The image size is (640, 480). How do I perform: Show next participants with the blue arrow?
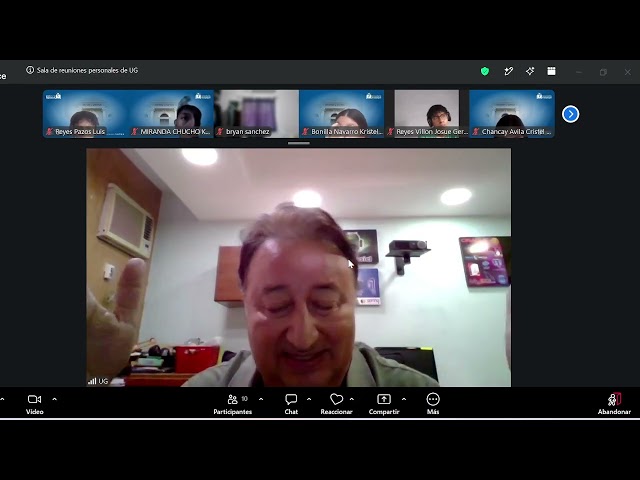(x=570, y=114)
